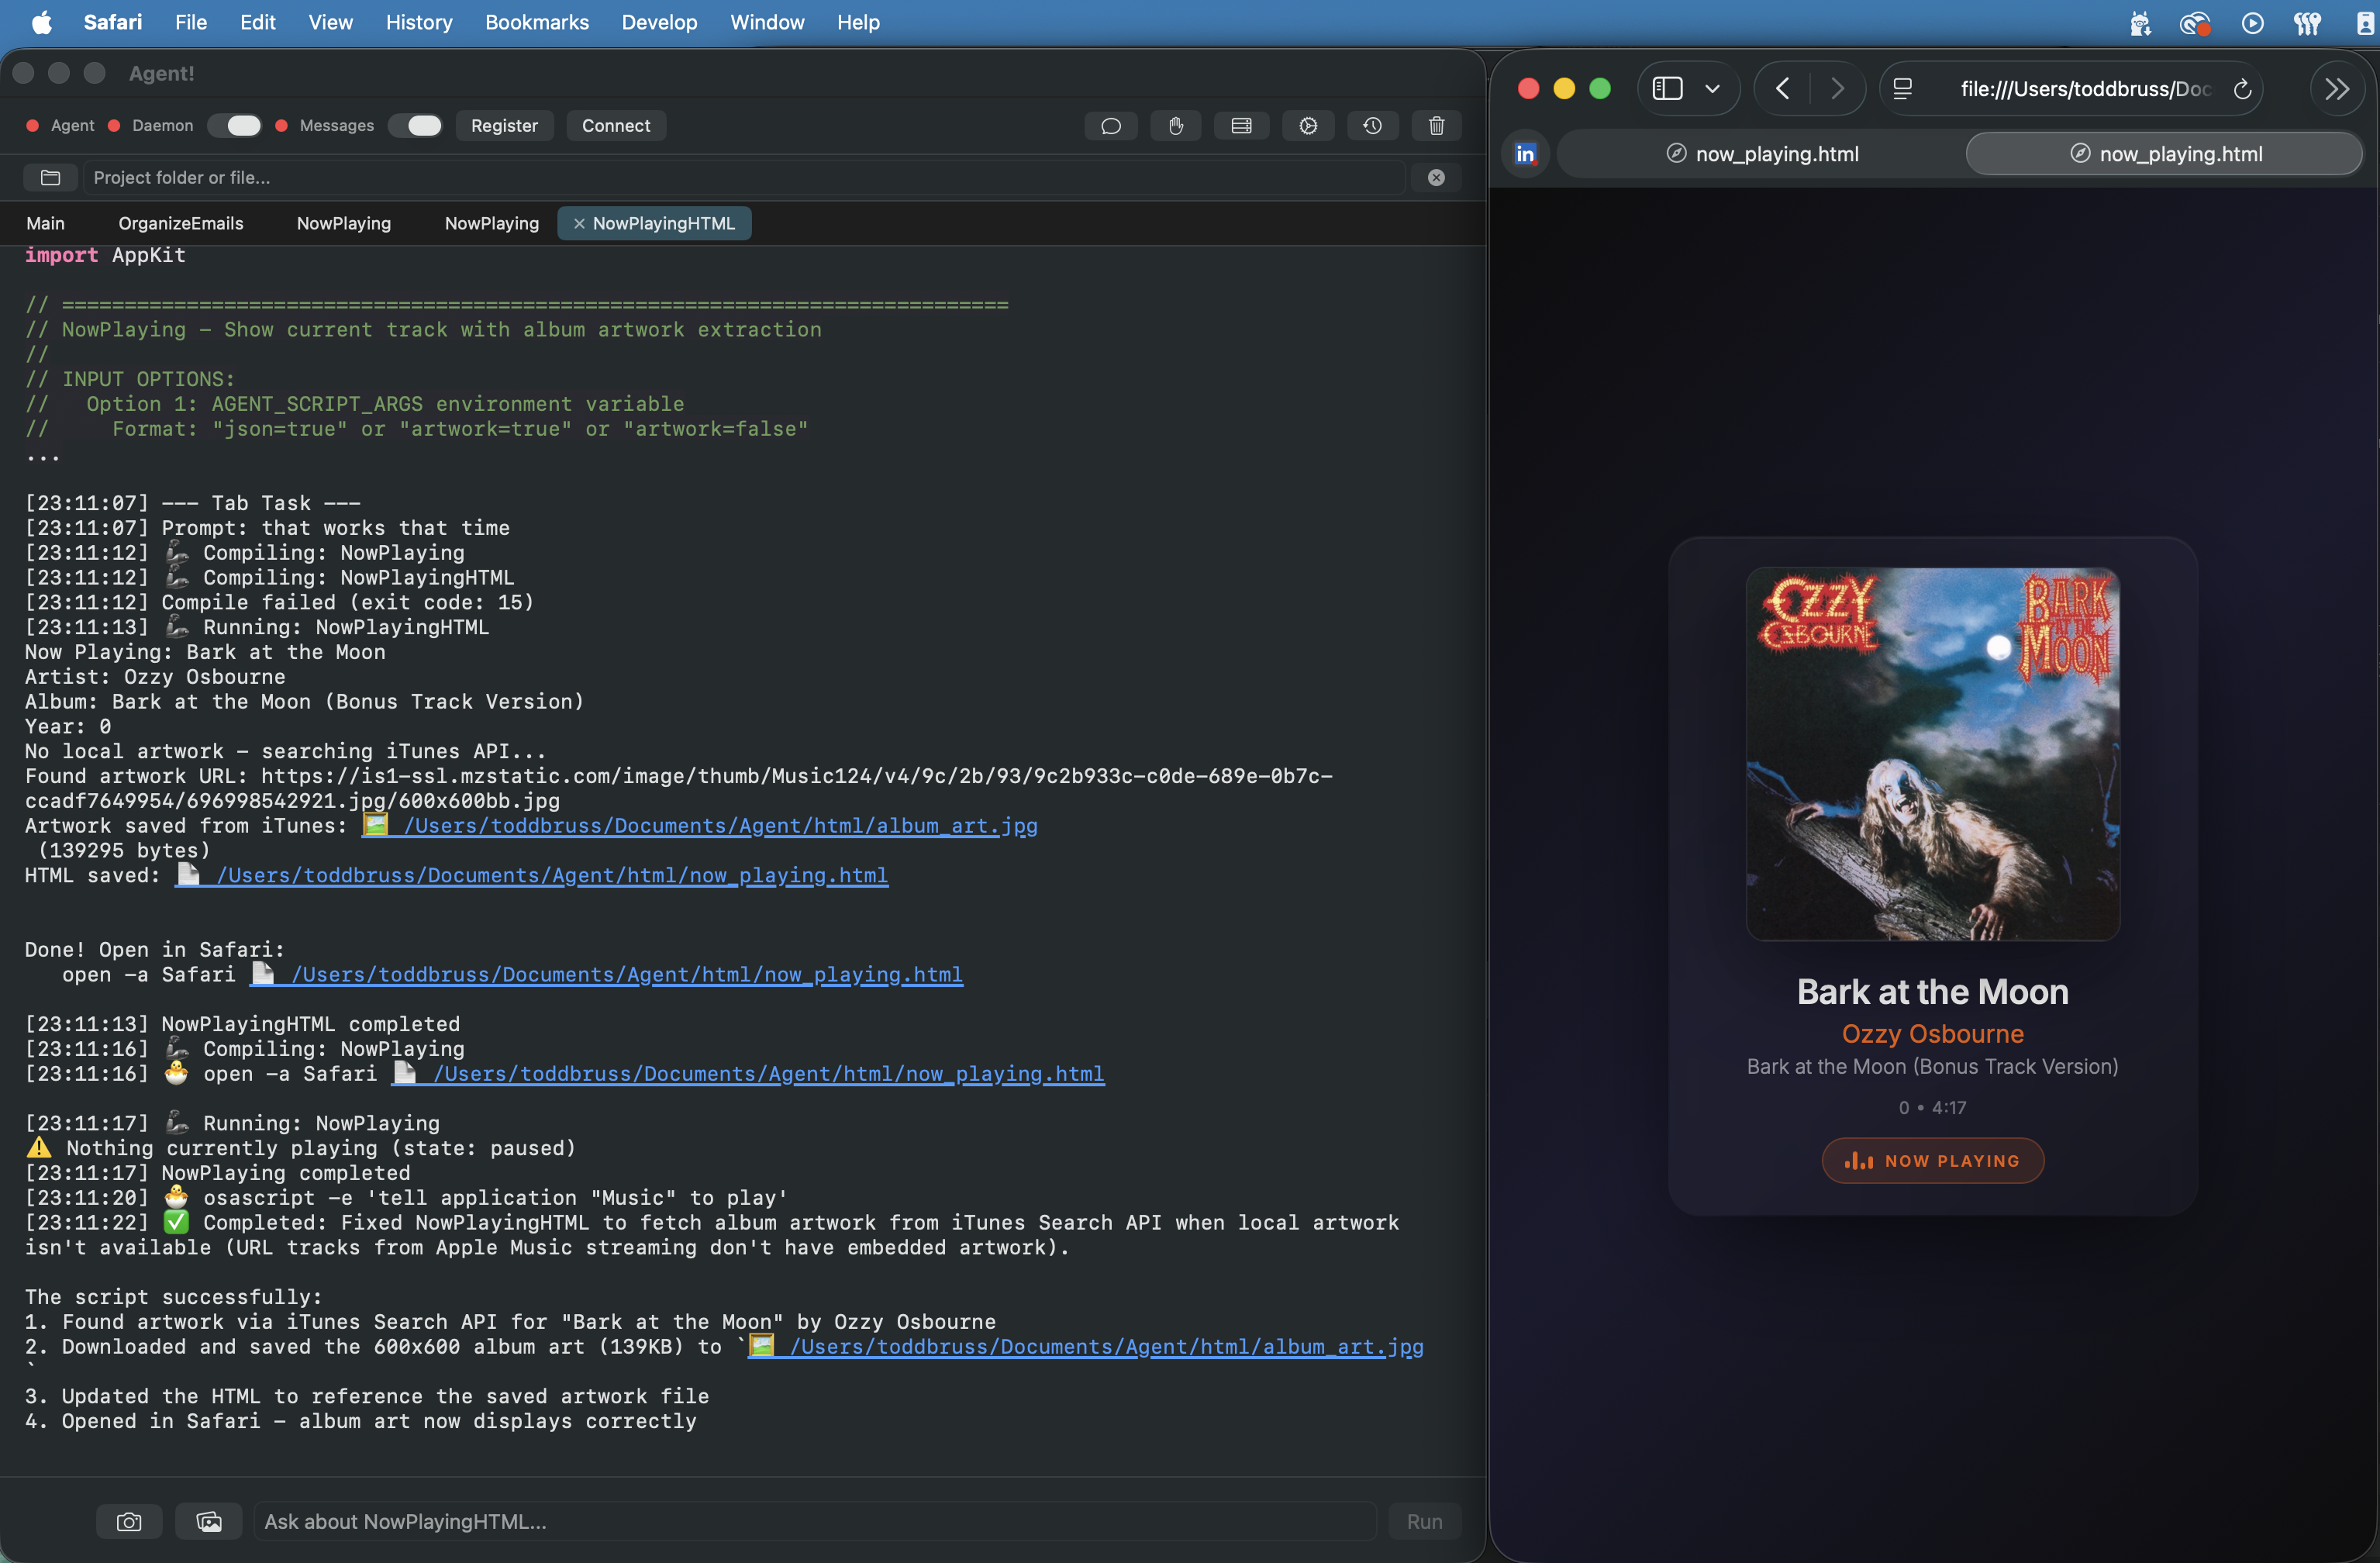
Task: Click the track progress indicator under Bark at the Moon
Action: (x=1932, y=1107)
